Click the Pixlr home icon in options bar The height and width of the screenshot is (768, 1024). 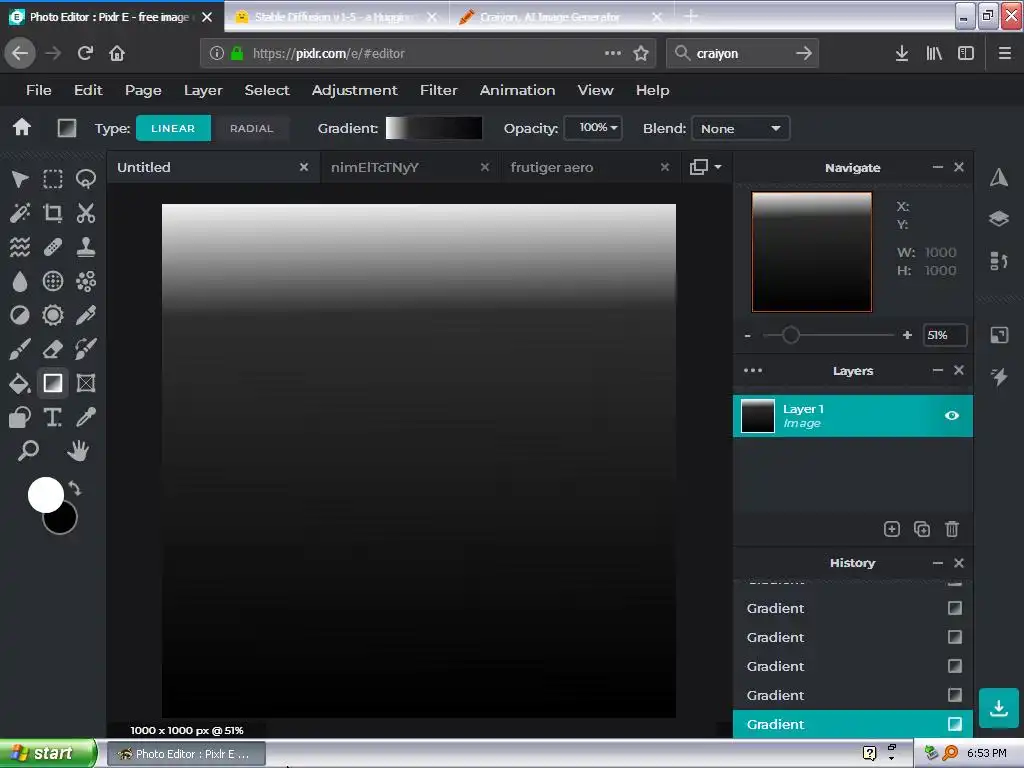[22, 127]
